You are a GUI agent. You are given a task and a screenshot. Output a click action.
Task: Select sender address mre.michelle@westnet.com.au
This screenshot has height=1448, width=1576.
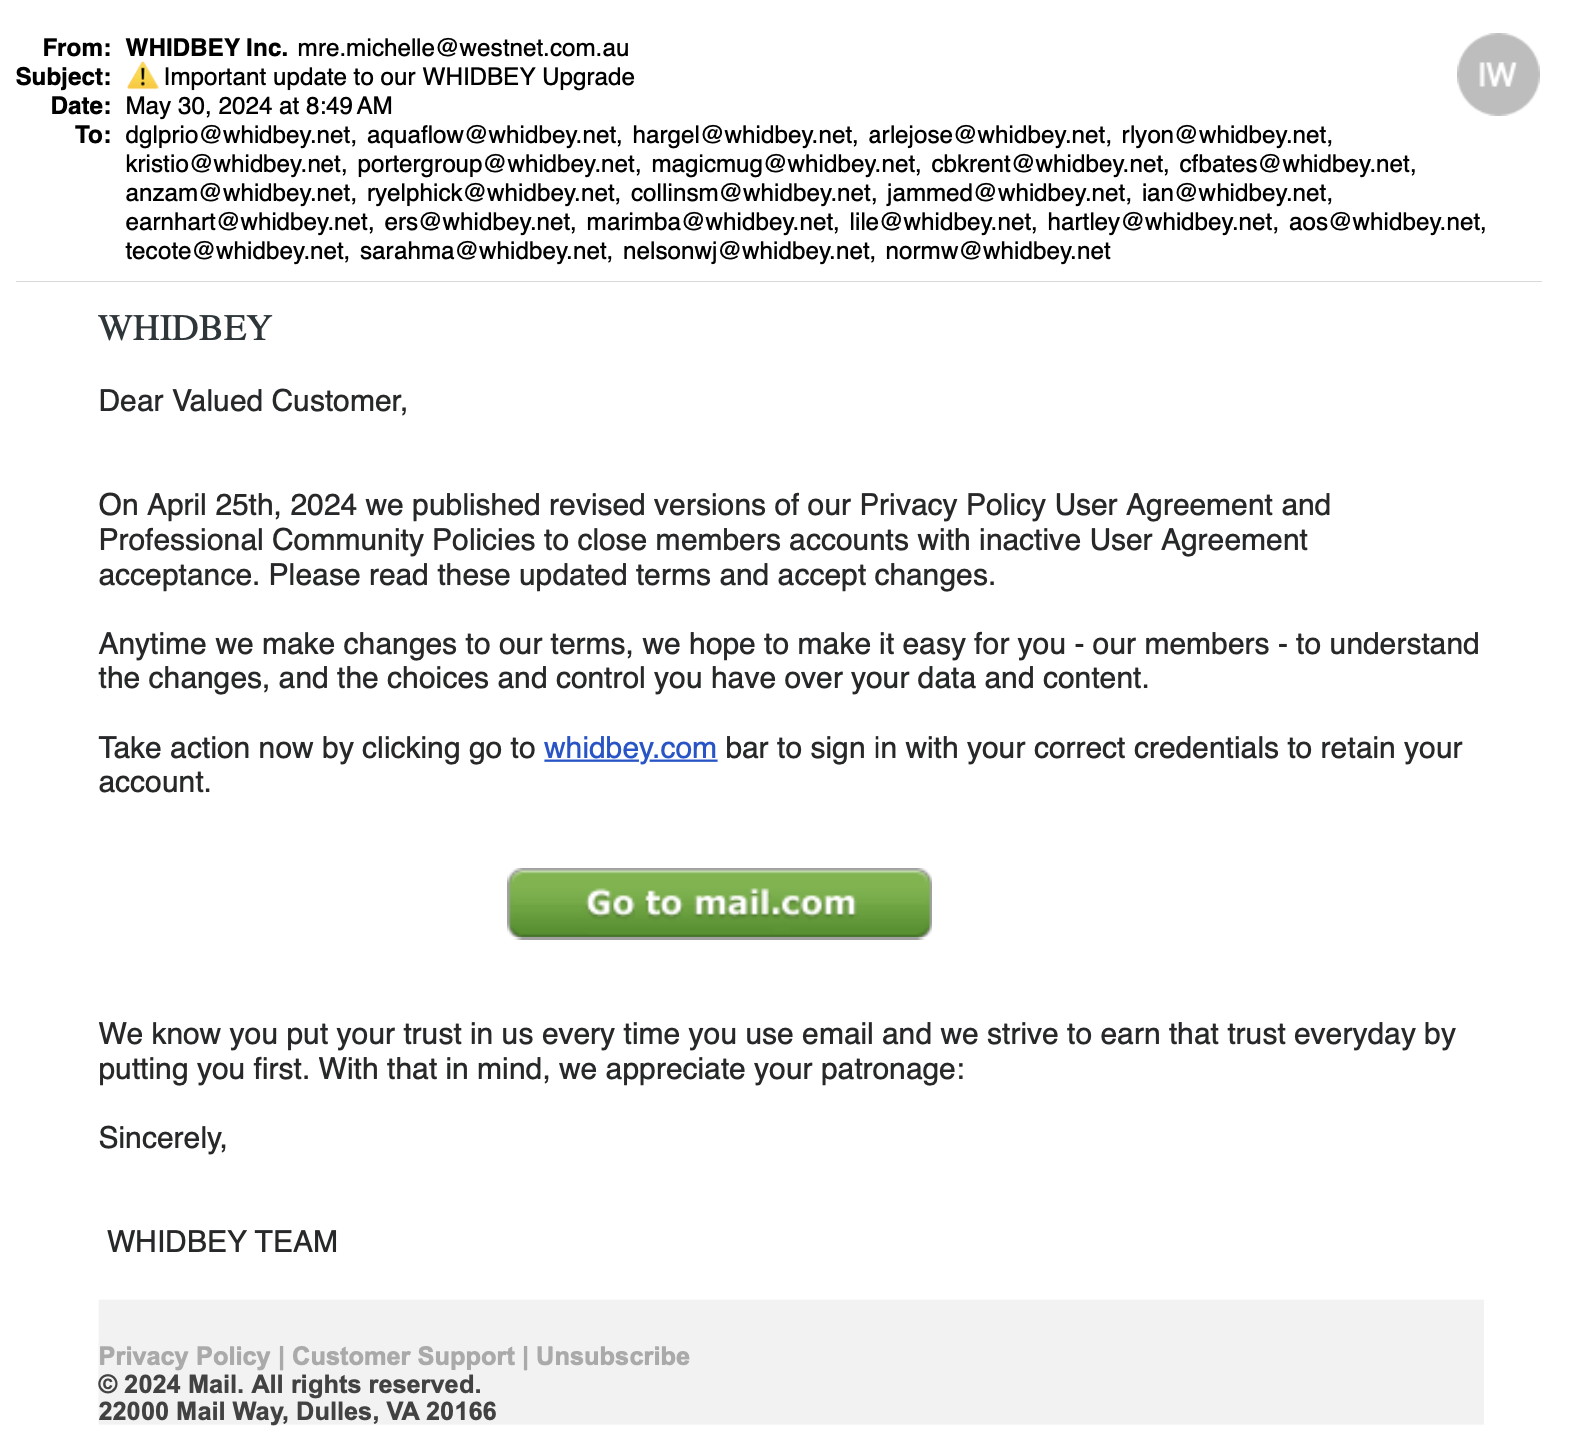(463, 48)
